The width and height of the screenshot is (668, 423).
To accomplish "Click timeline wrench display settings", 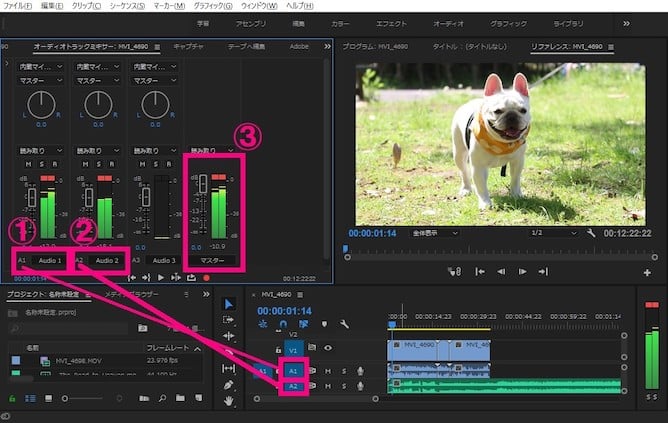I will 344,324.
